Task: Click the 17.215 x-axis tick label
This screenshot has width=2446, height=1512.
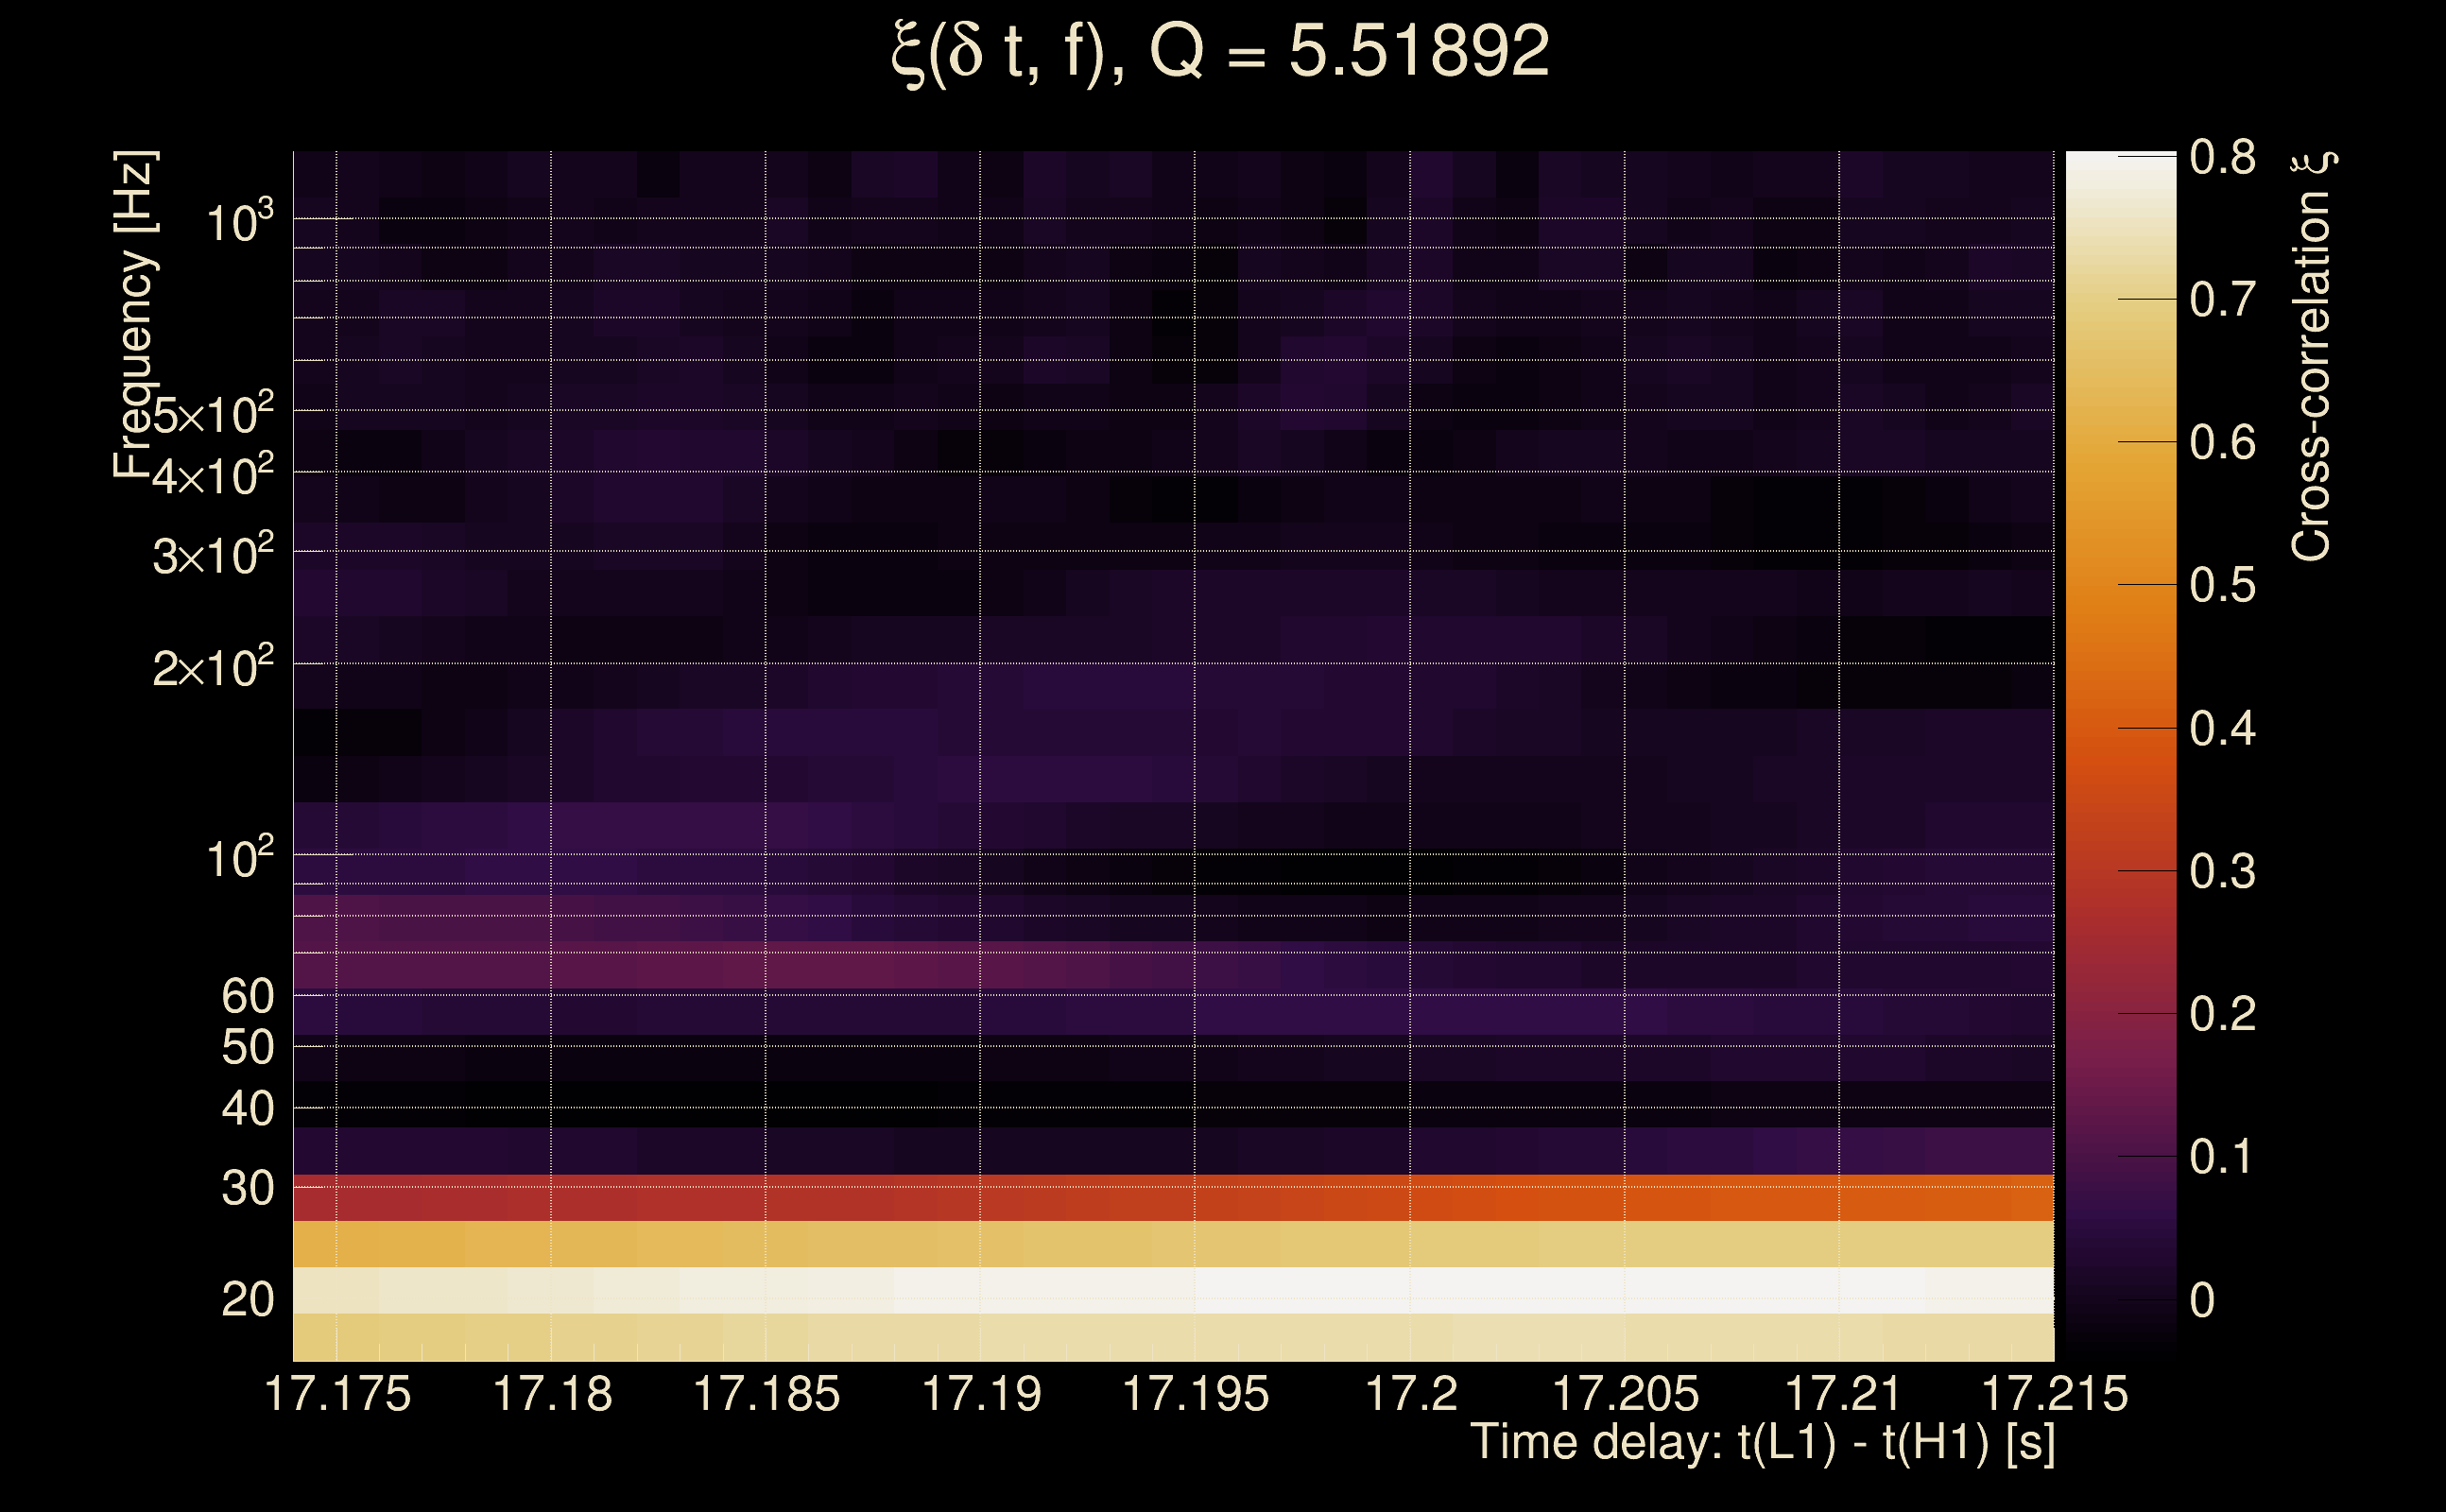Action: pyautogui.click(x=2054, y=1394)
